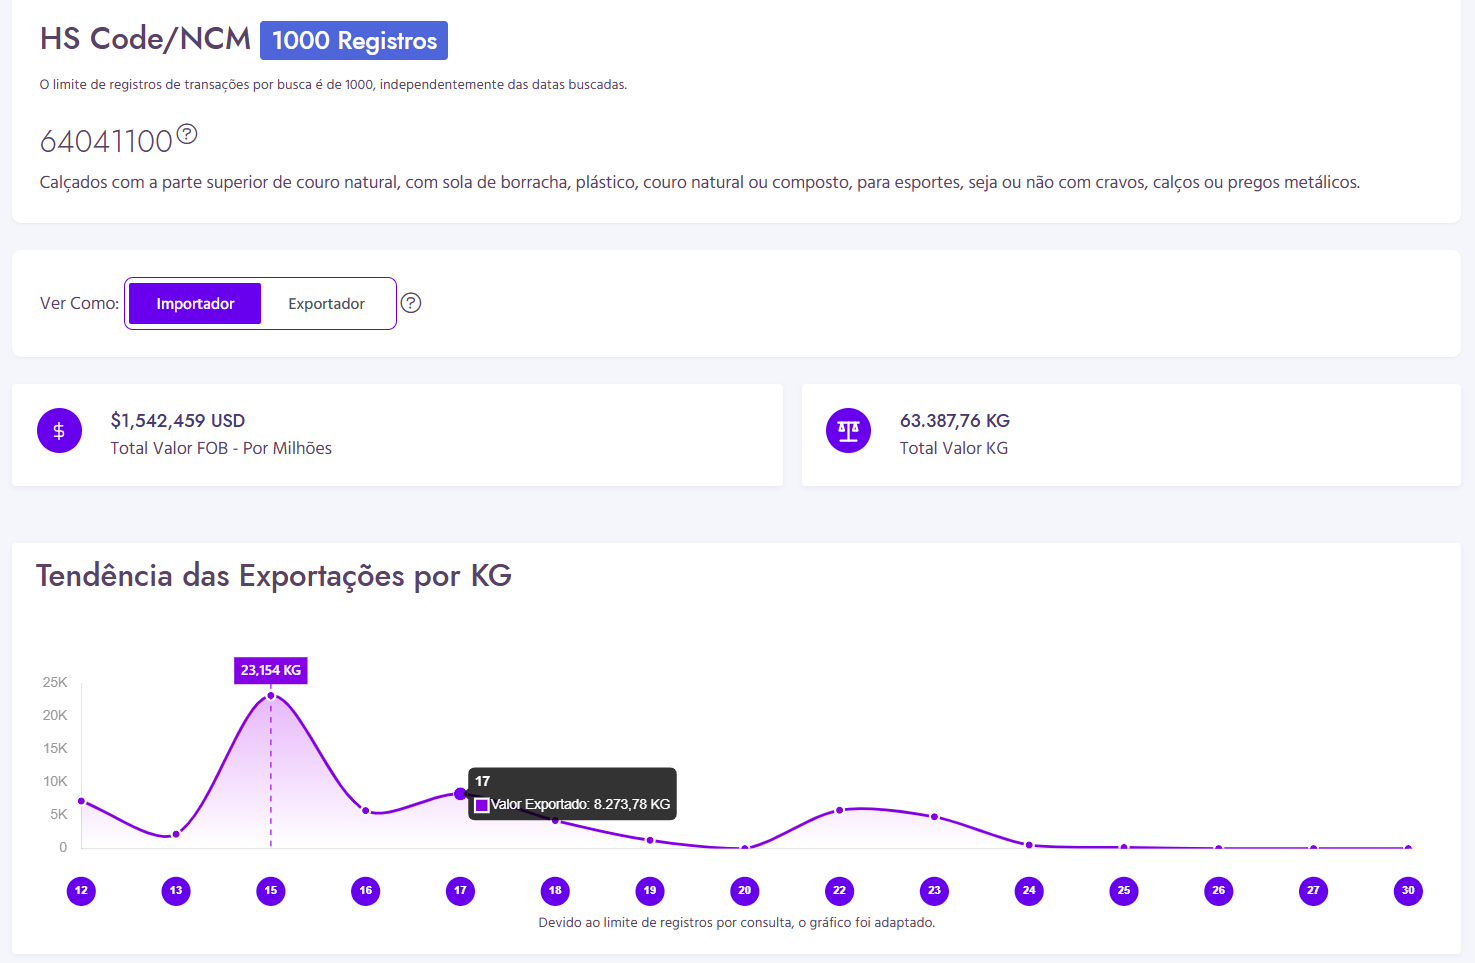Click highlighted data point for day 17
The height and width of the screenshot is (963, 1475).
coord(460,794)
